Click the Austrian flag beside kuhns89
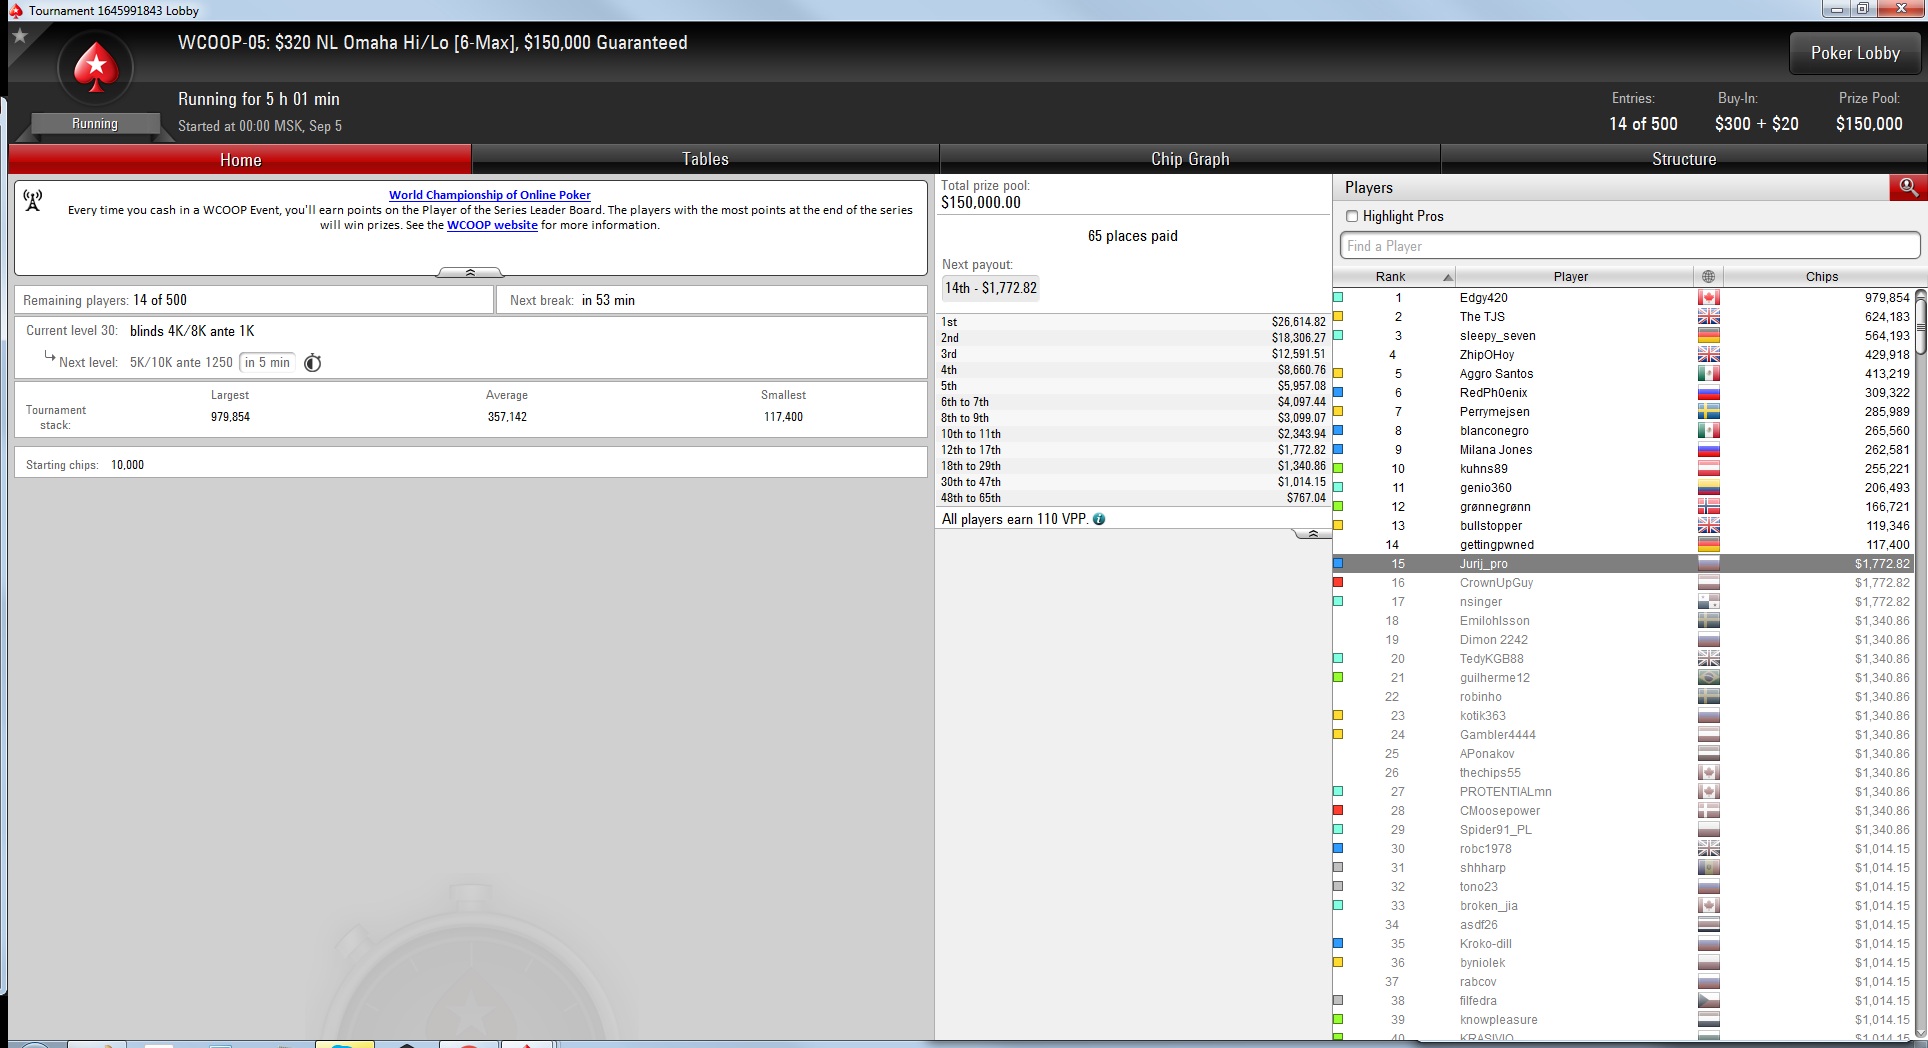This screenshot has height=1048, width=1928. pos(1708,469)
